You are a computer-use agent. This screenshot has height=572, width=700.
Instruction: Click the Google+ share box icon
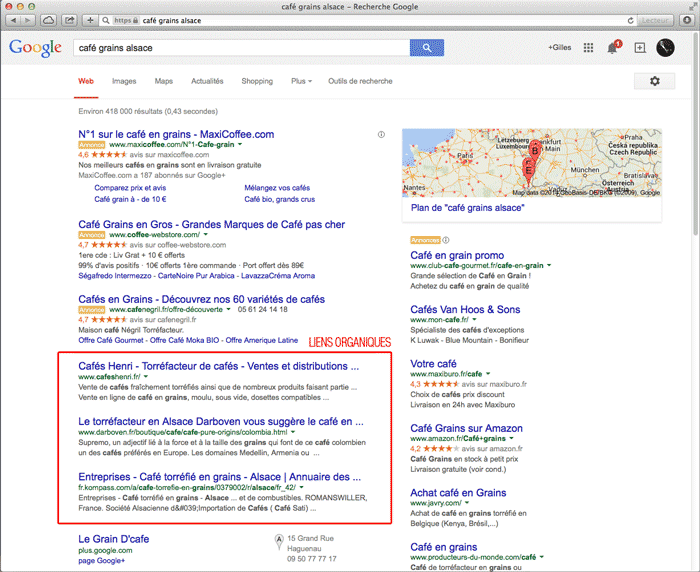640,48
